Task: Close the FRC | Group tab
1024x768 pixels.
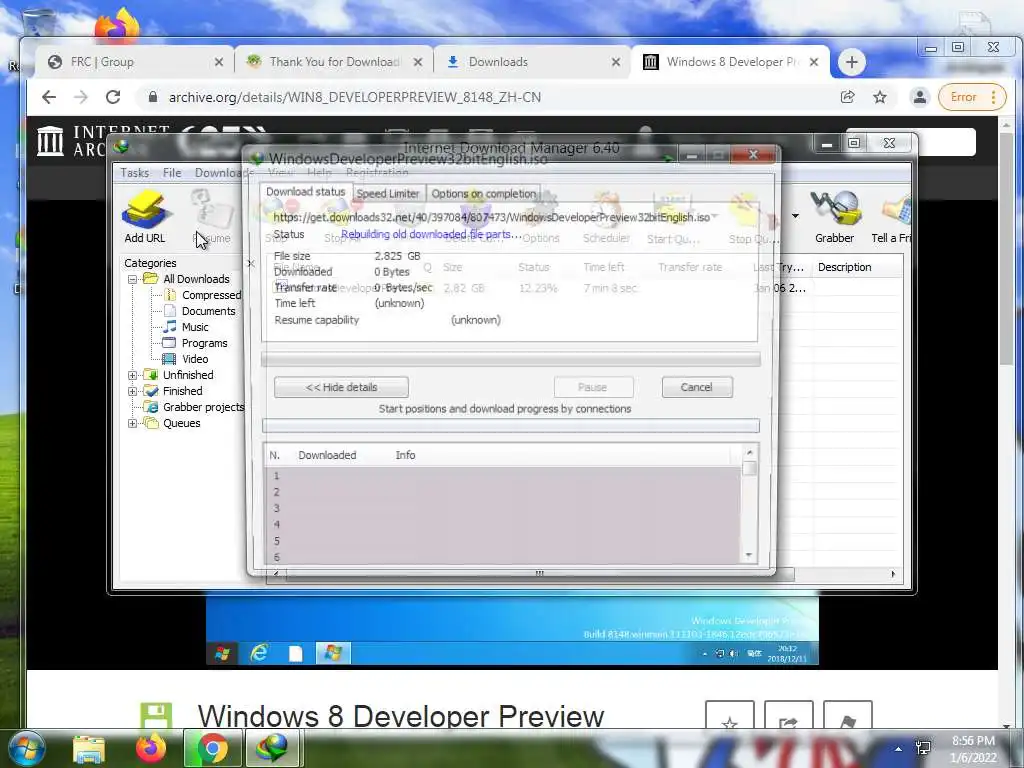Action: point(219,62)
